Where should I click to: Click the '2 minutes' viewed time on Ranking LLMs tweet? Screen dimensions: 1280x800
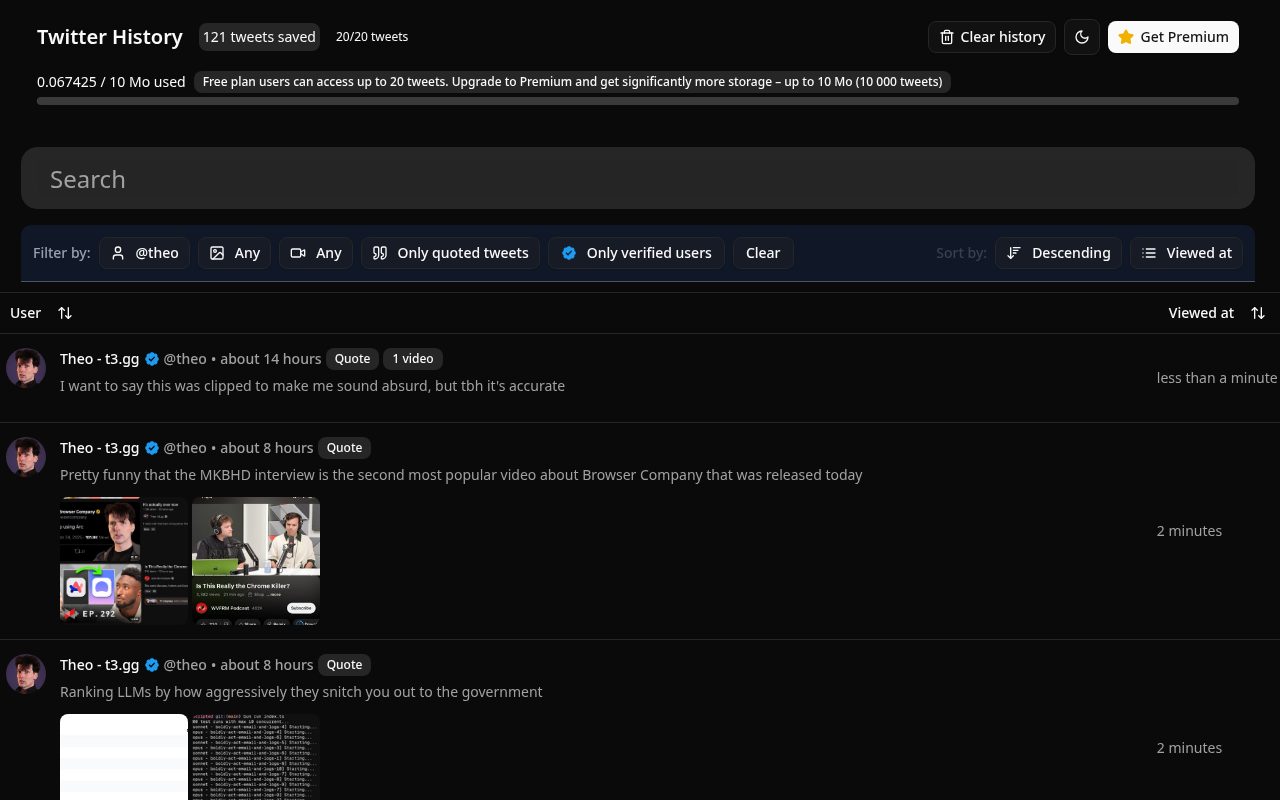(x=1189, y=748)
